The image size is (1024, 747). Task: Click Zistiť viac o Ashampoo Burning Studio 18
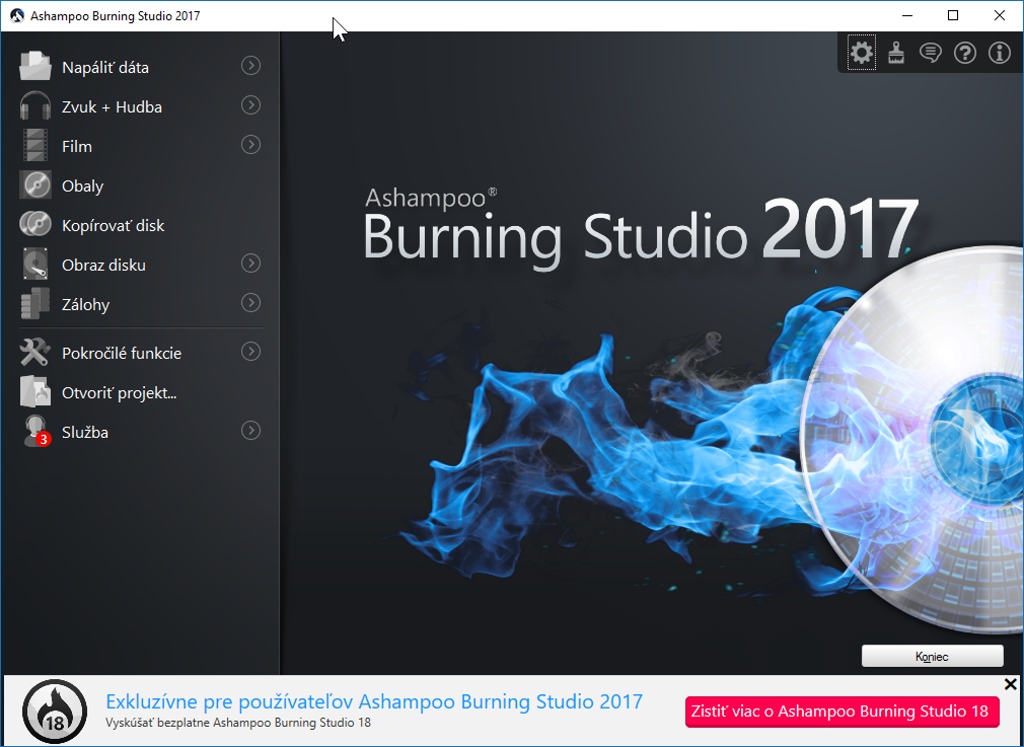[842, 711]
